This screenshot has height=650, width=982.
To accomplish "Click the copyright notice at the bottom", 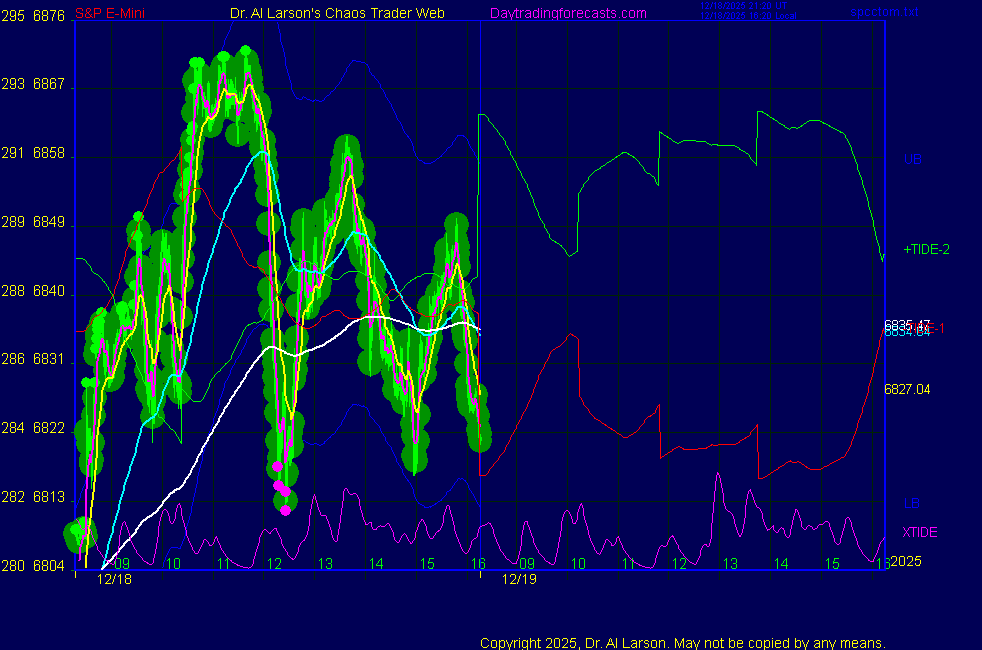I will coord(682,642).
